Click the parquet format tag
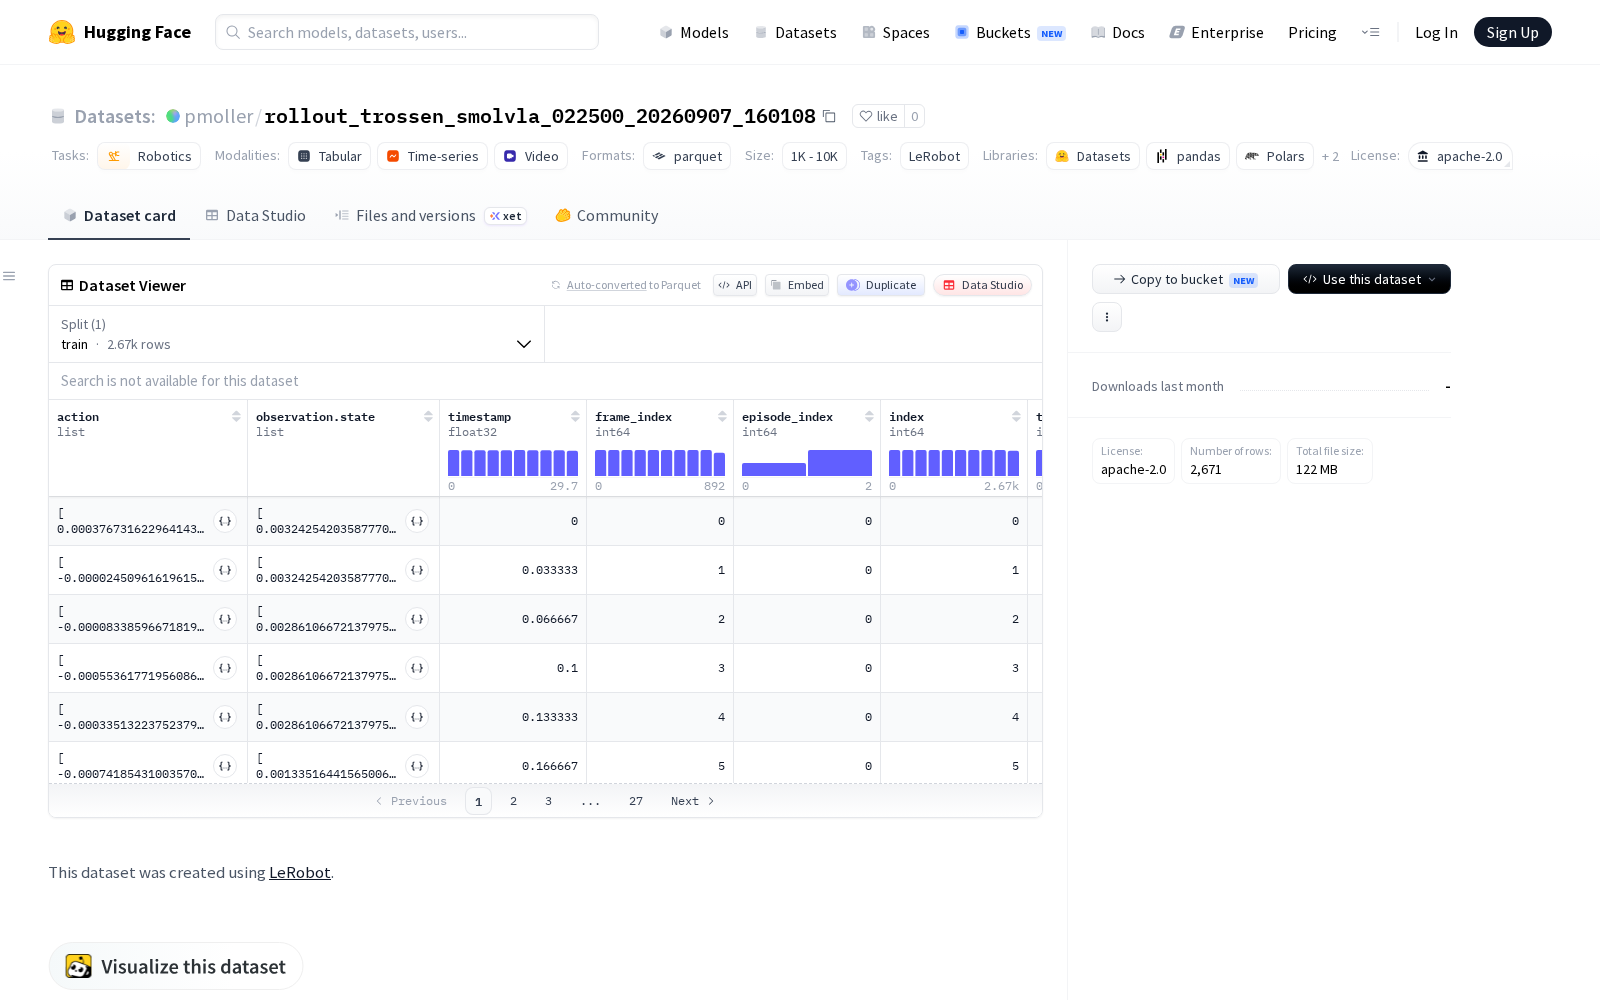This screenshot has height=1000, width=1600. tap(687, 156)
